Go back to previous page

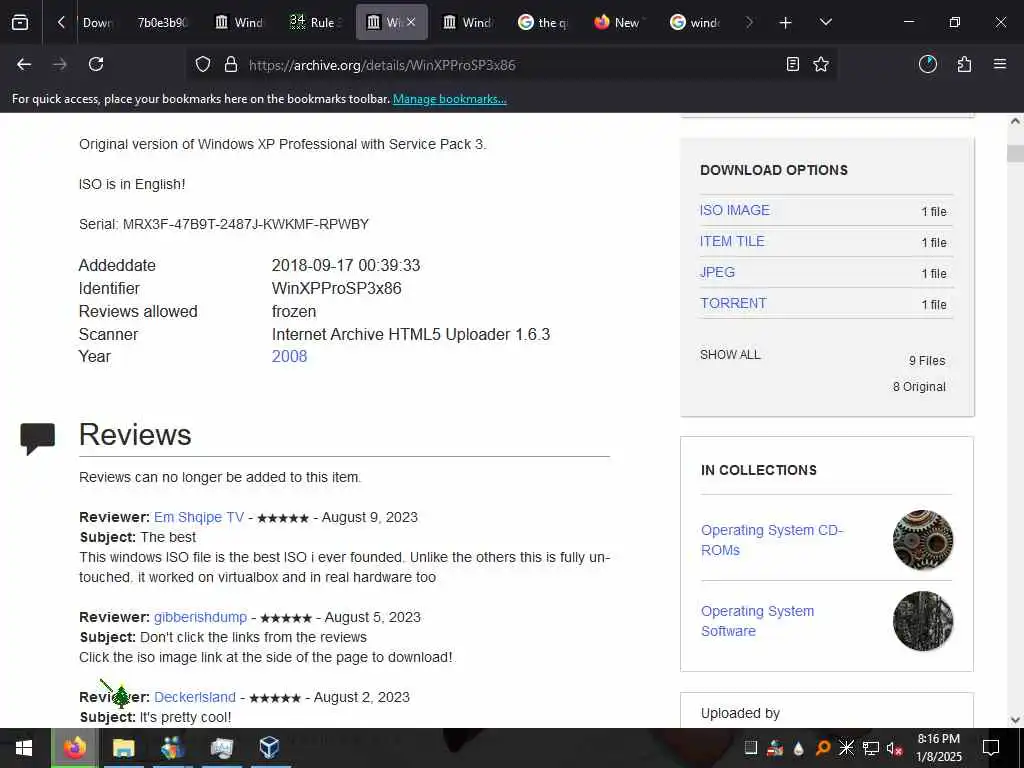click(24, 64)
